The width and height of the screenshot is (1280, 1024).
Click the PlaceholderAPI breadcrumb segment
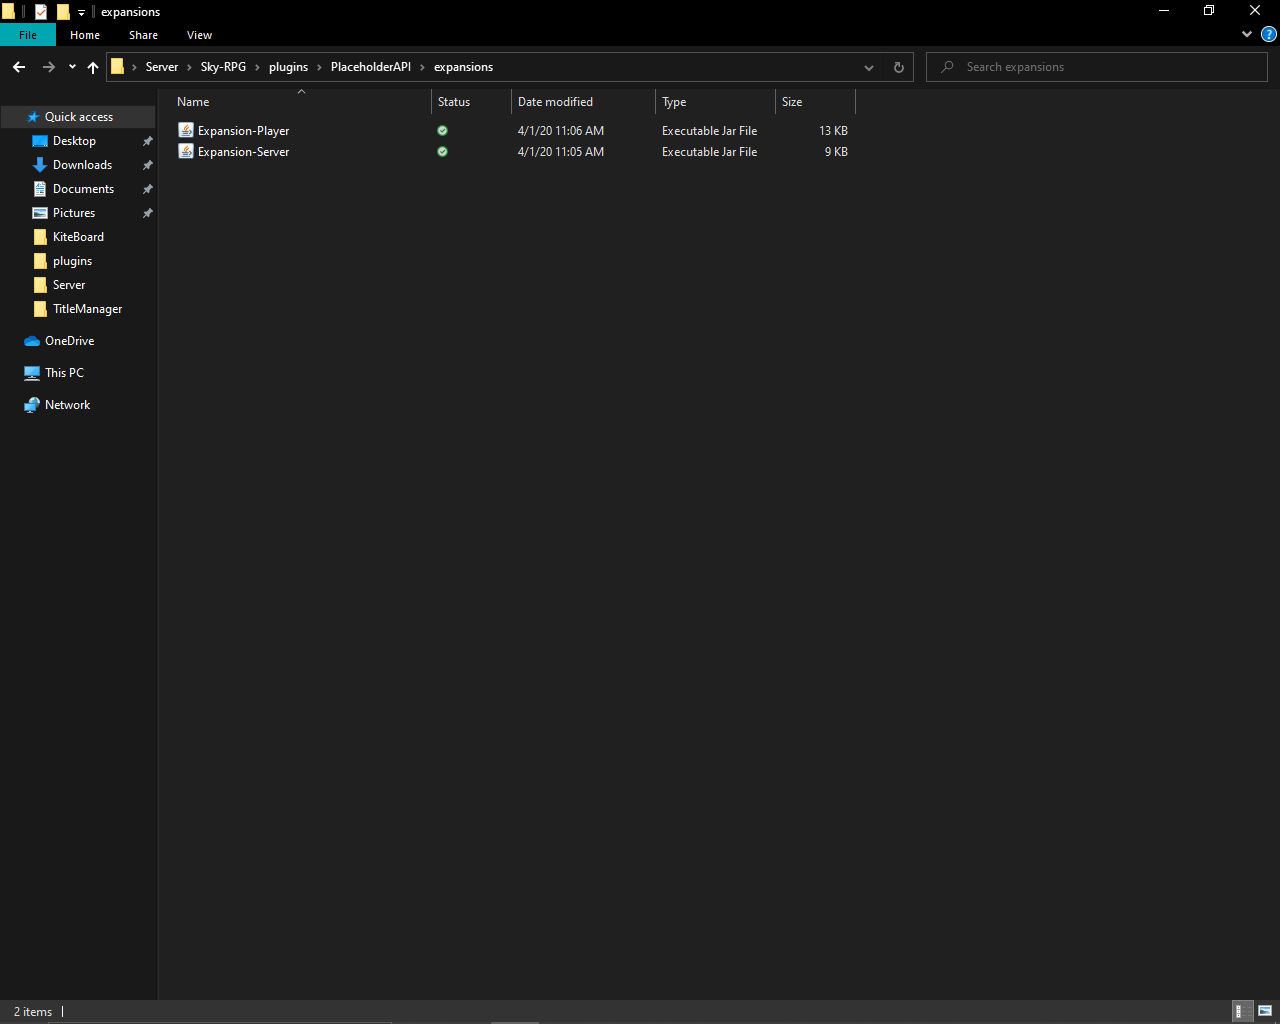coord(370,67)
